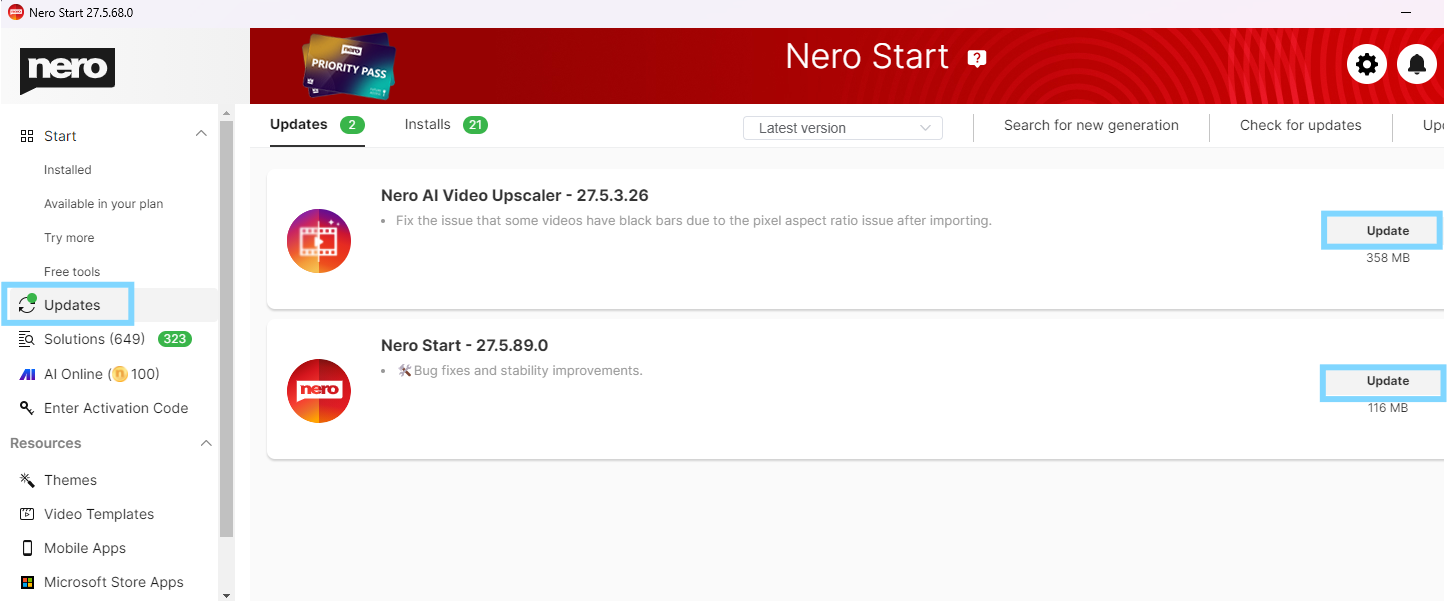This screenshot has height=601, width=1447.
Task: Click the 323 badge on Solutions
Action: 175,339
